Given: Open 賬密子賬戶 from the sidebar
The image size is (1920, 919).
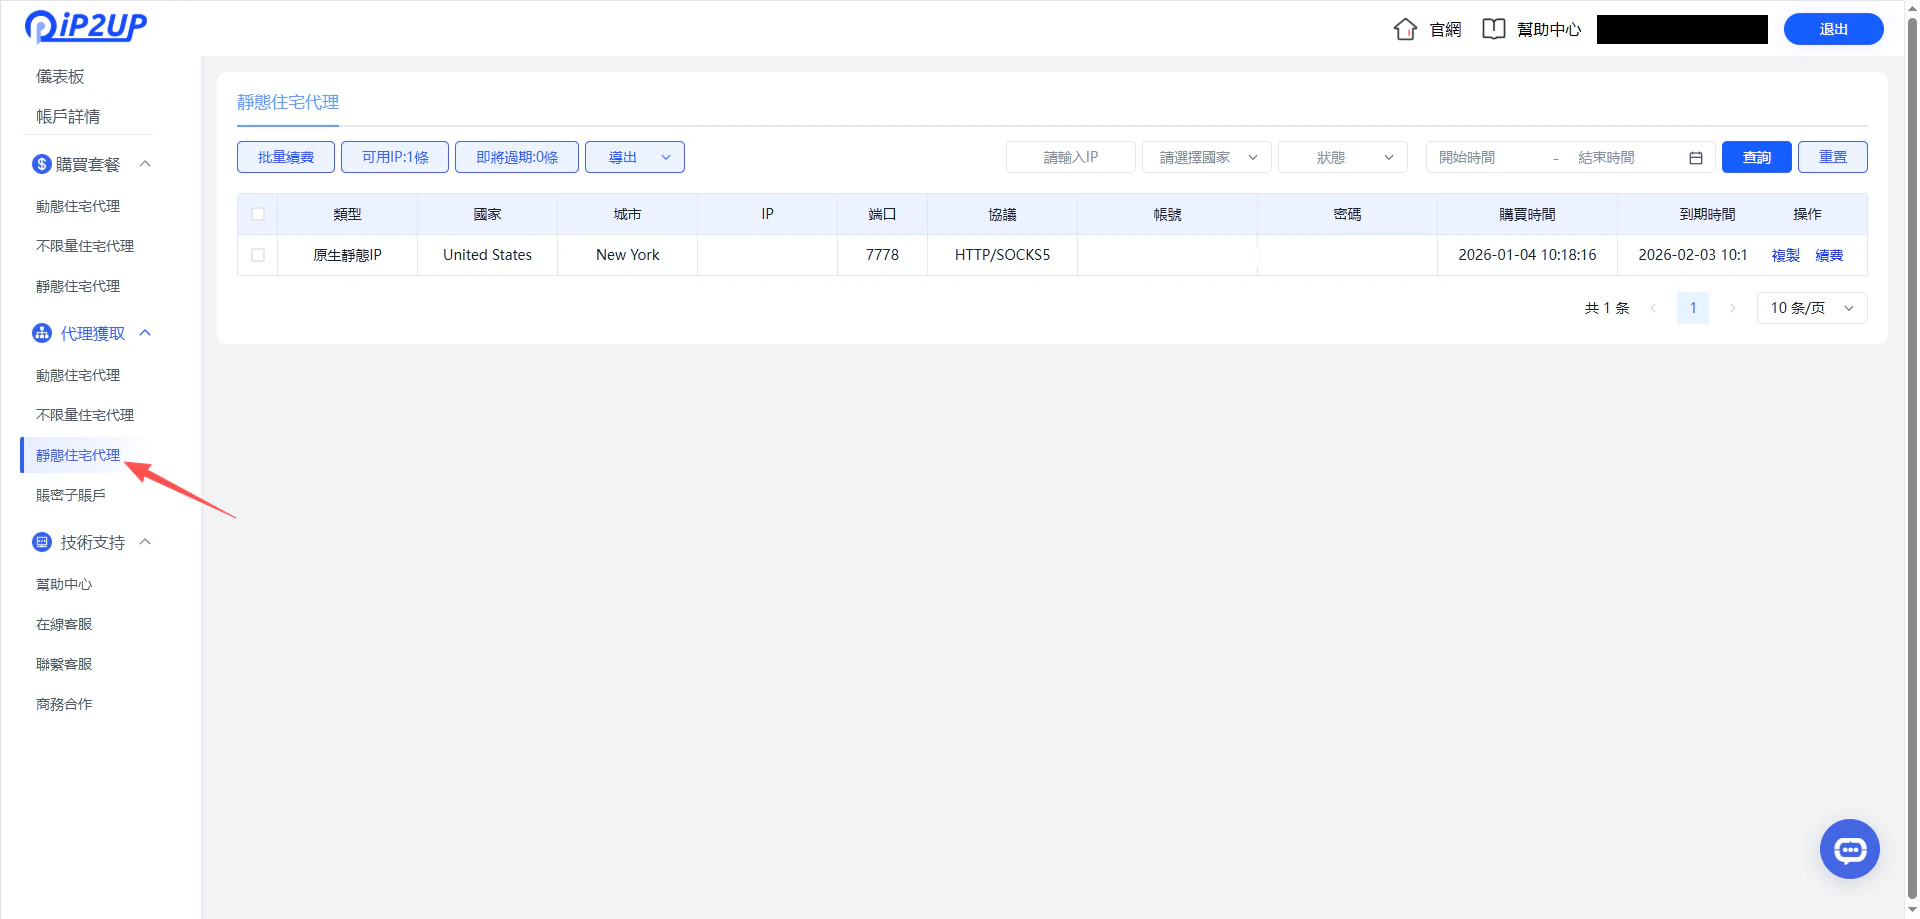Looking at the screenshot, I should click(70, 494).
